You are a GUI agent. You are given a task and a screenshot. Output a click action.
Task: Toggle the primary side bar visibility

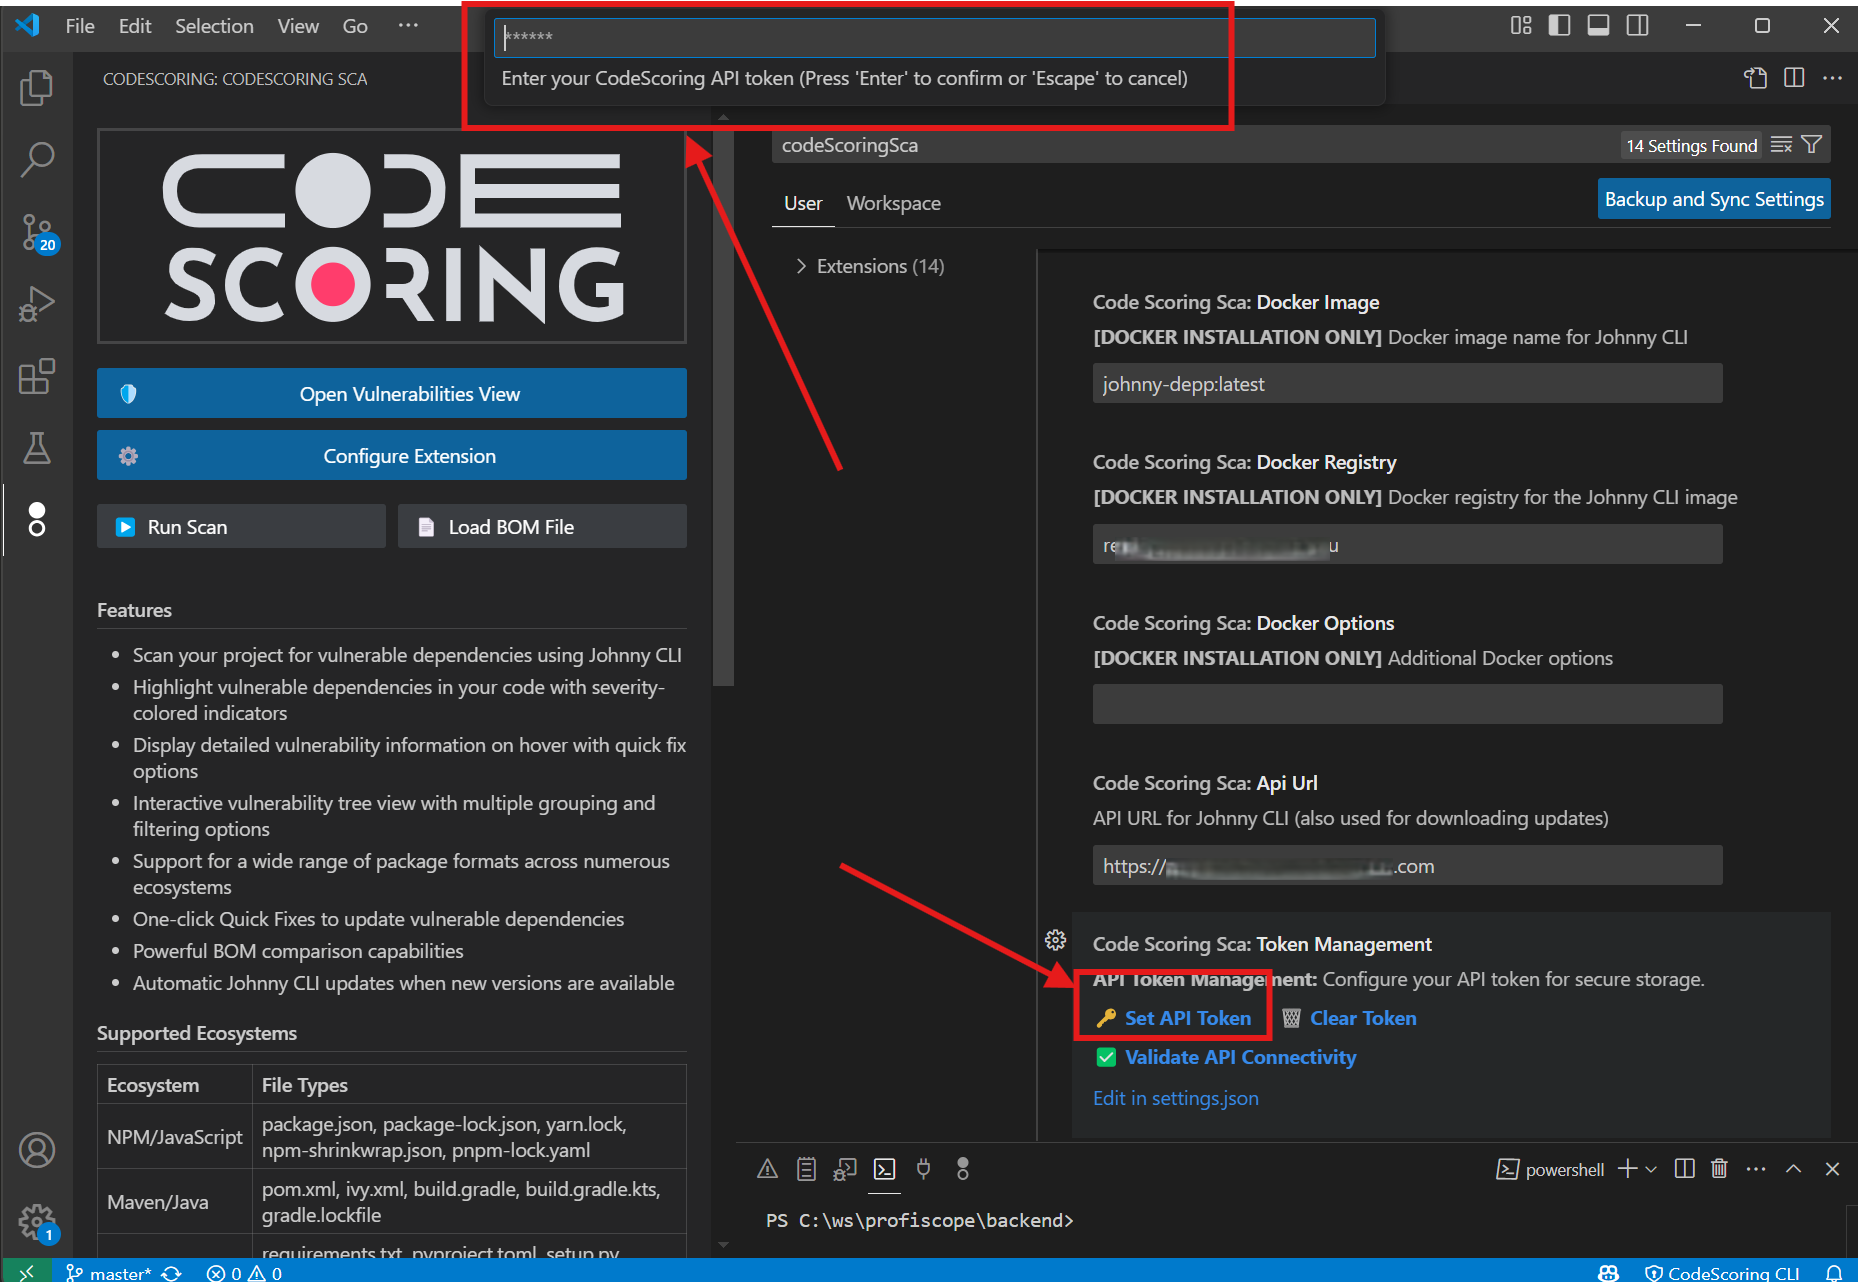[1559, 26]
